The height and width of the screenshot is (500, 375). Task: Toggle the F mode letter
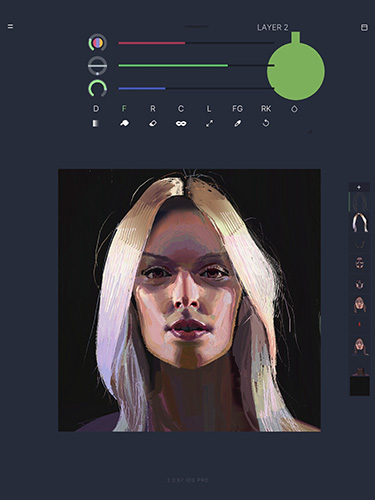coord(124,109)
